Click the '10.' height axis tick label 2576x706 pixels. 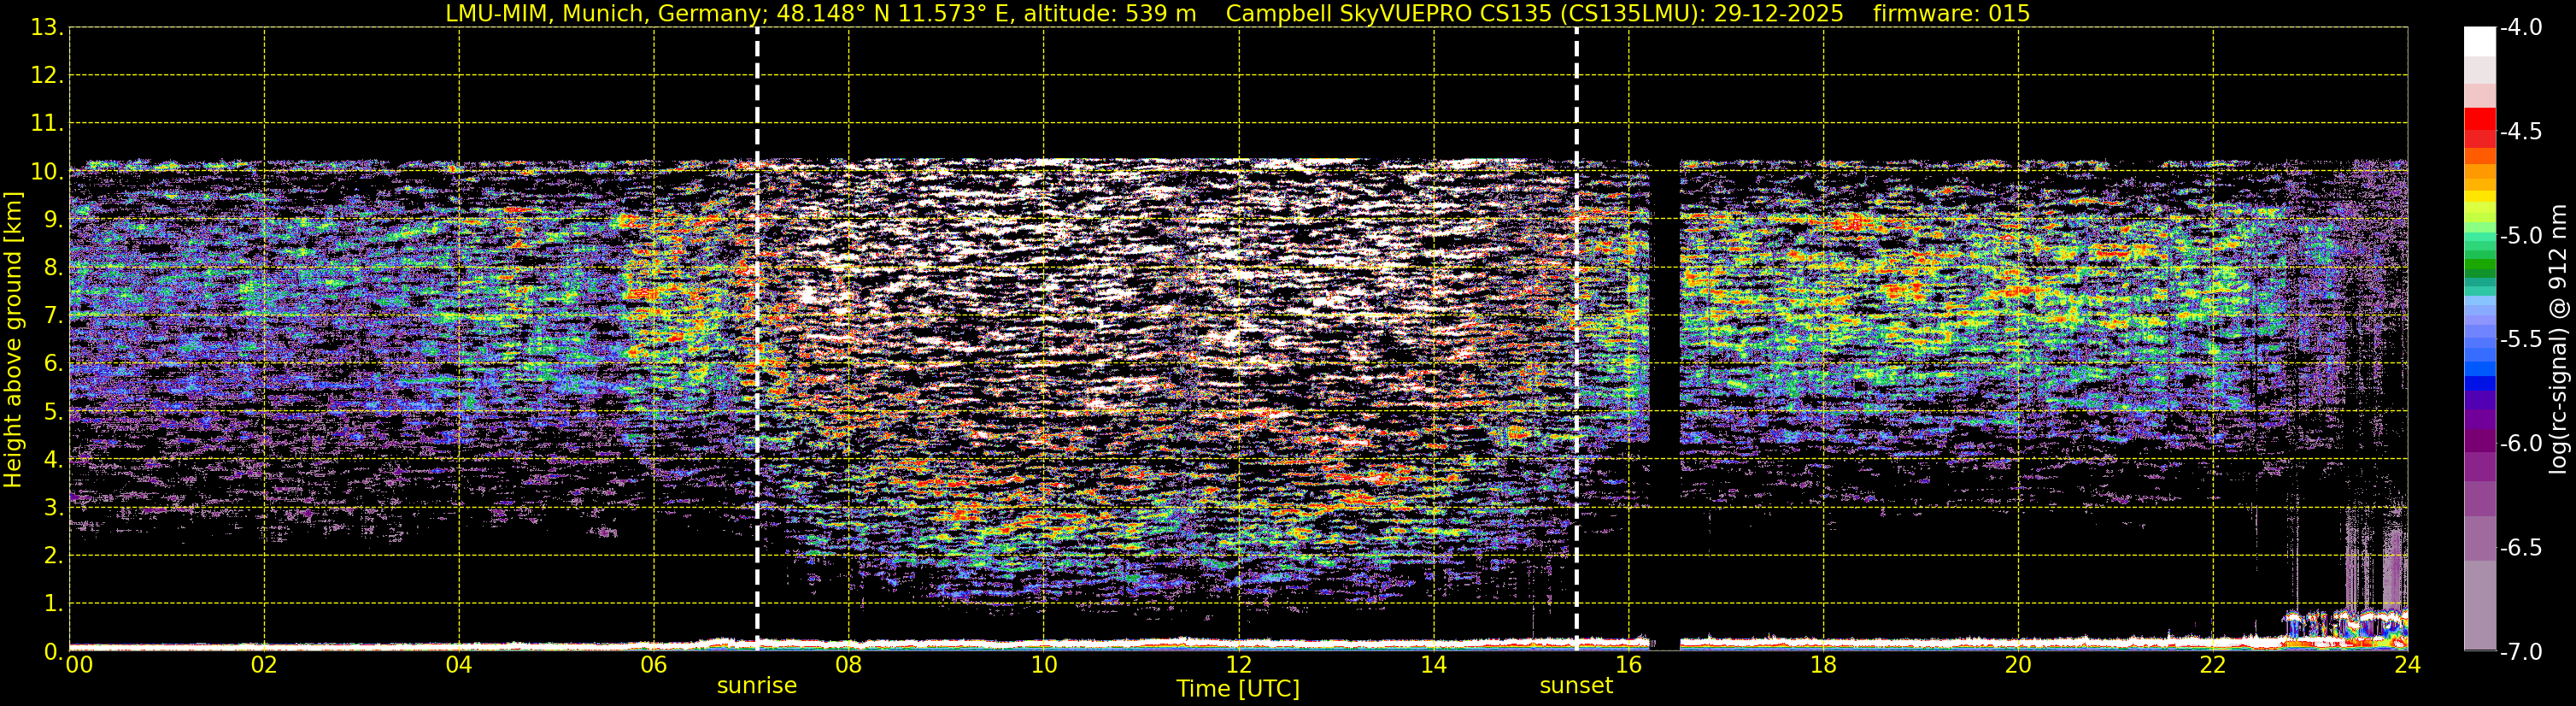click(x=48, y=172)
